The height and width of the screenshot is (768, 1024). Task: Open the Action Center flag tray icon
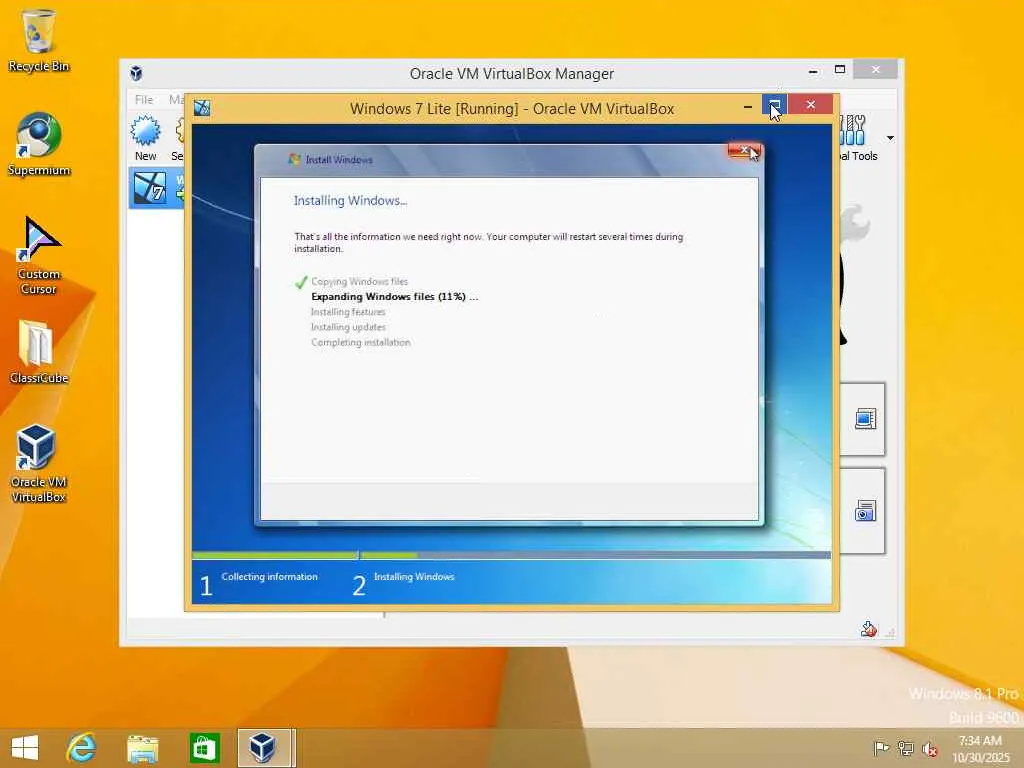[881, 748]
